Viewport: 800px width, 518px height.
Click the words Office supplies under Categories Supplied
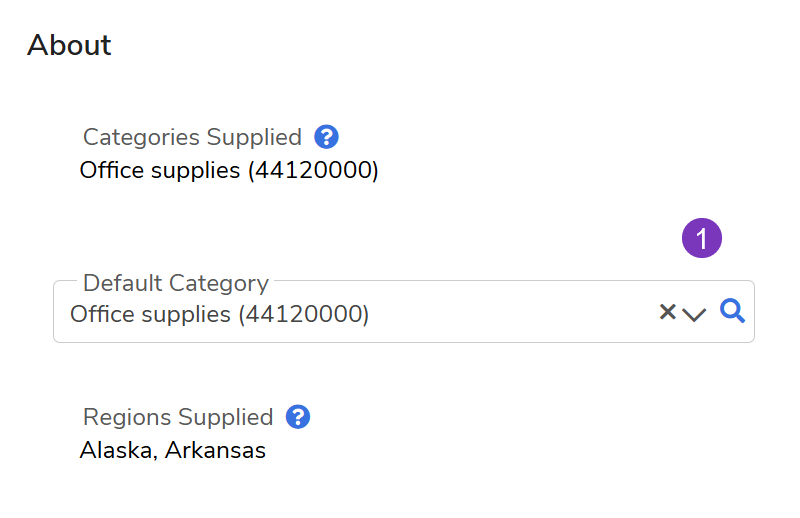click(160, 170)
